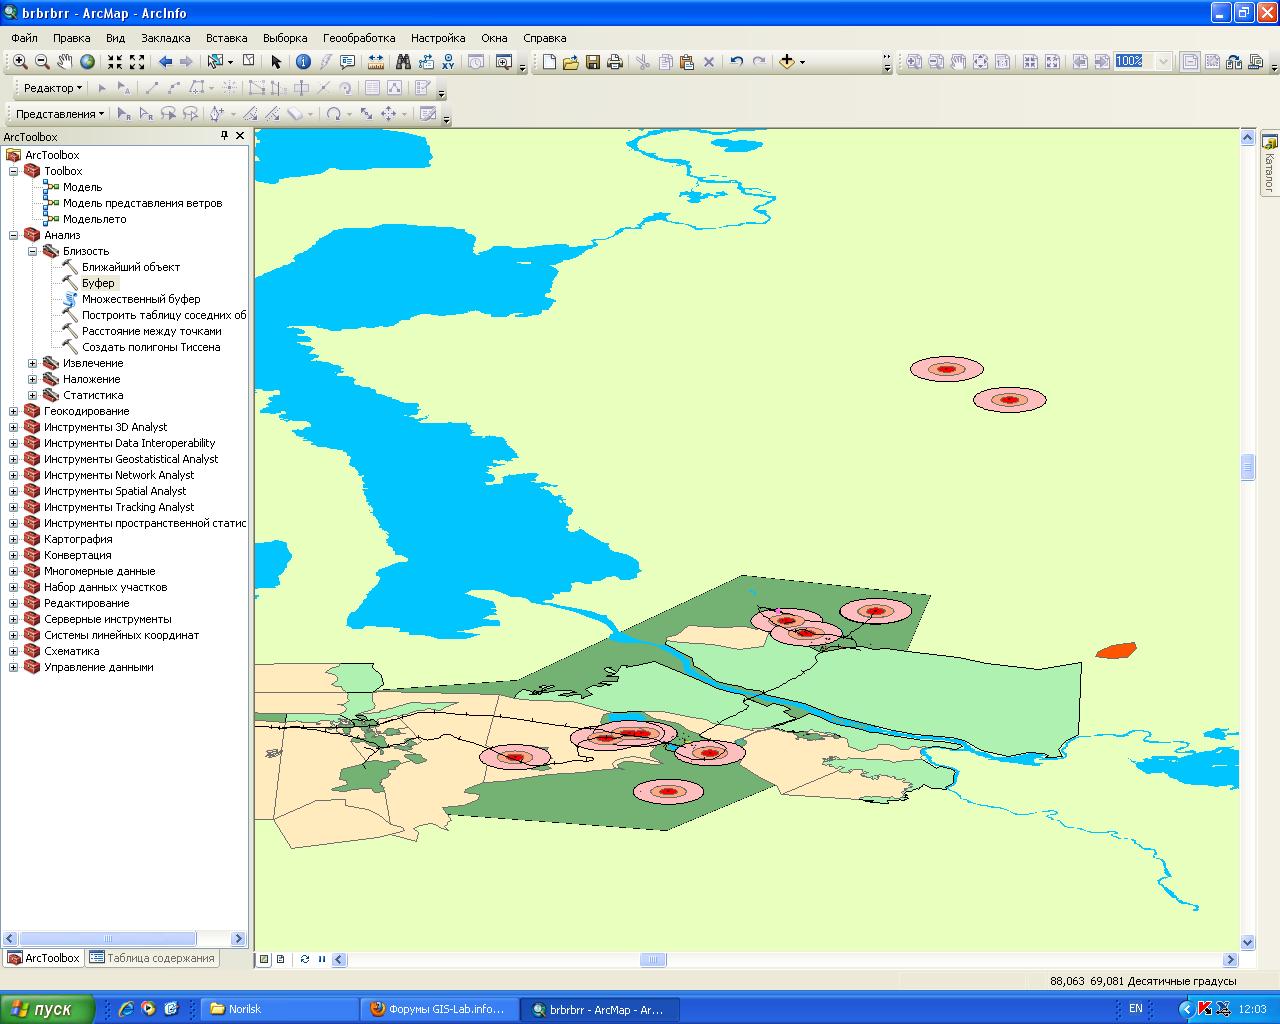Open the Go To XY tool
The width and height of the screenshot is (1280, 1024).
pyautogui.click(x=448, y=62)
